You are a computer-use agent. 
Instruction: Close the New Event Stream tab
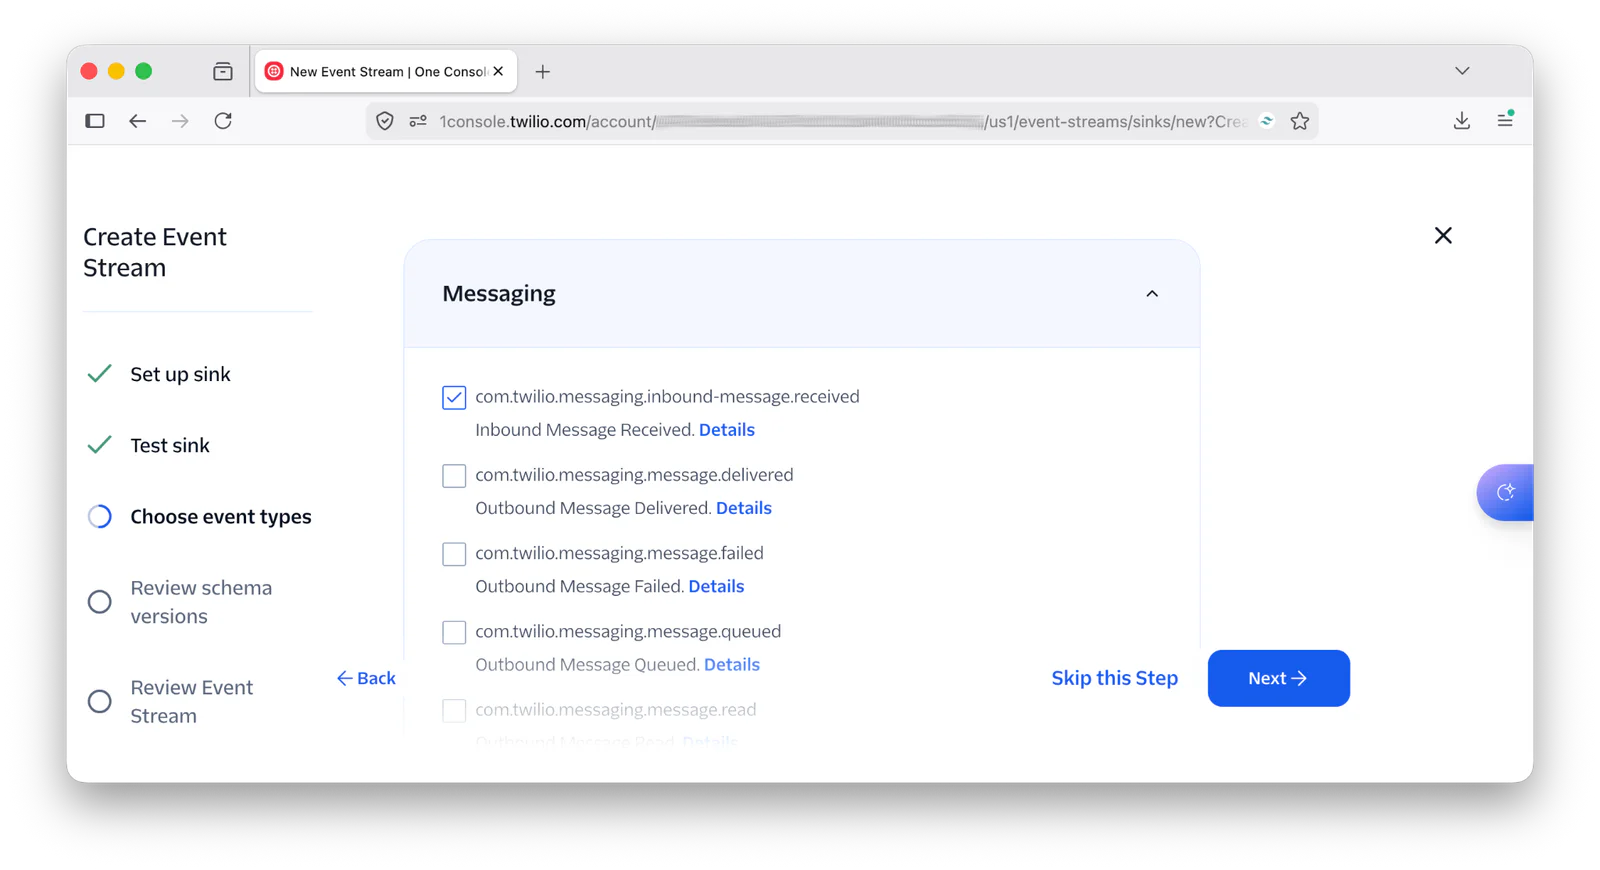pos(498,71)
